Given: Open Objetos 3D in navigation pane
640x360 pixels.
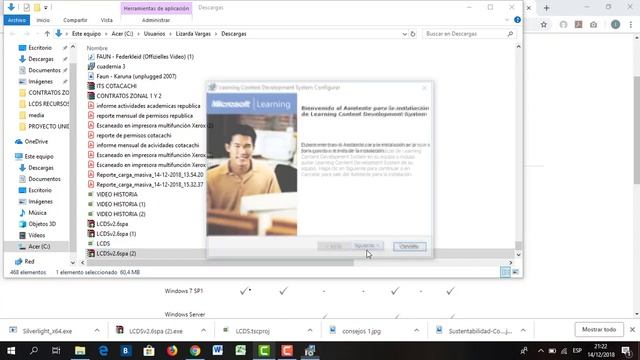Looking at the screenshot, I should [42, 224].
